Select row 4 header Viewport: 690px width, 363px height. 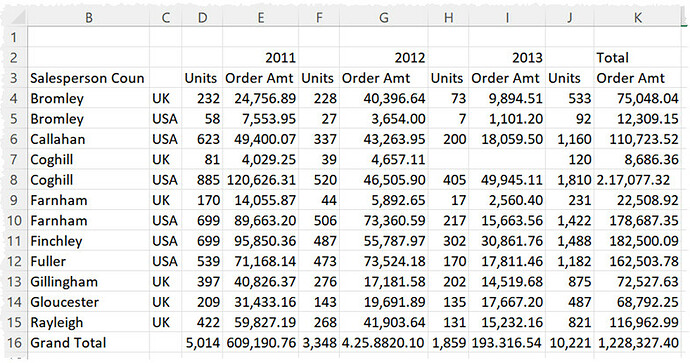14,98
